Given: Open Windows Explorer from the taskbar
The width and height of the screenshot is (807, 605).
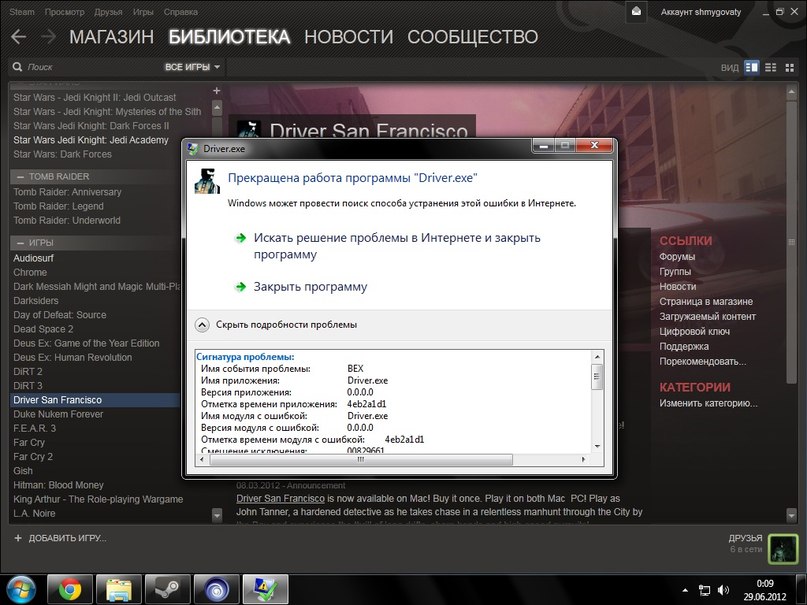Looking at the screenshot, I should [x=118, y=590].
